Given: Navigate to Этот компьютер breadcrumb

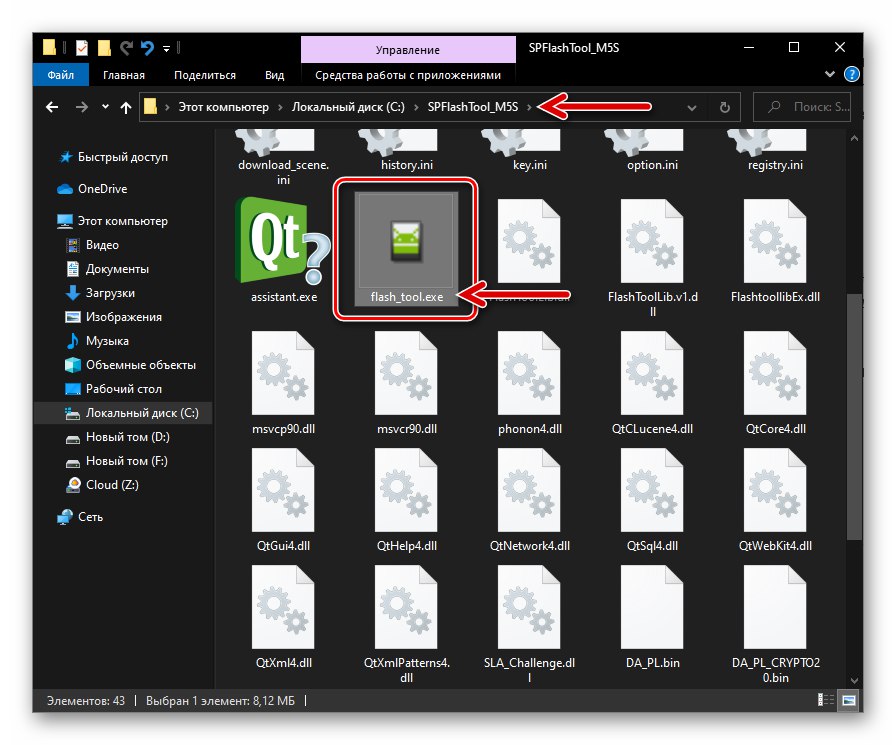Looking at the screenshot, I should pos(223,107).
